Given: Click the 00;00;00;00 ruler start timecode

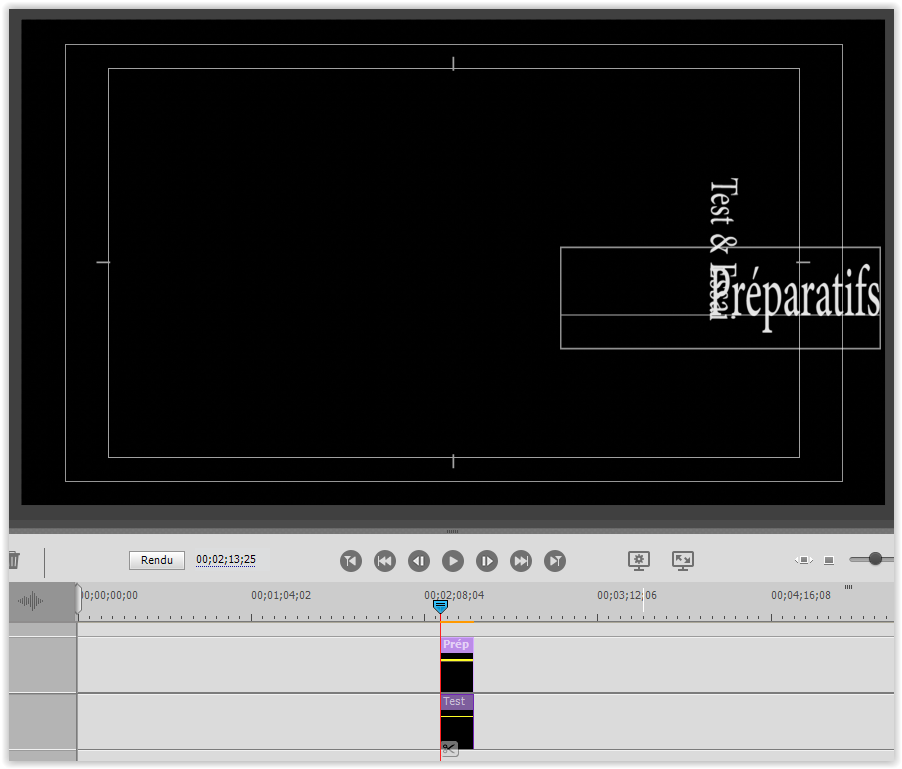Looking at the screenshot, I should pos(109,595).
